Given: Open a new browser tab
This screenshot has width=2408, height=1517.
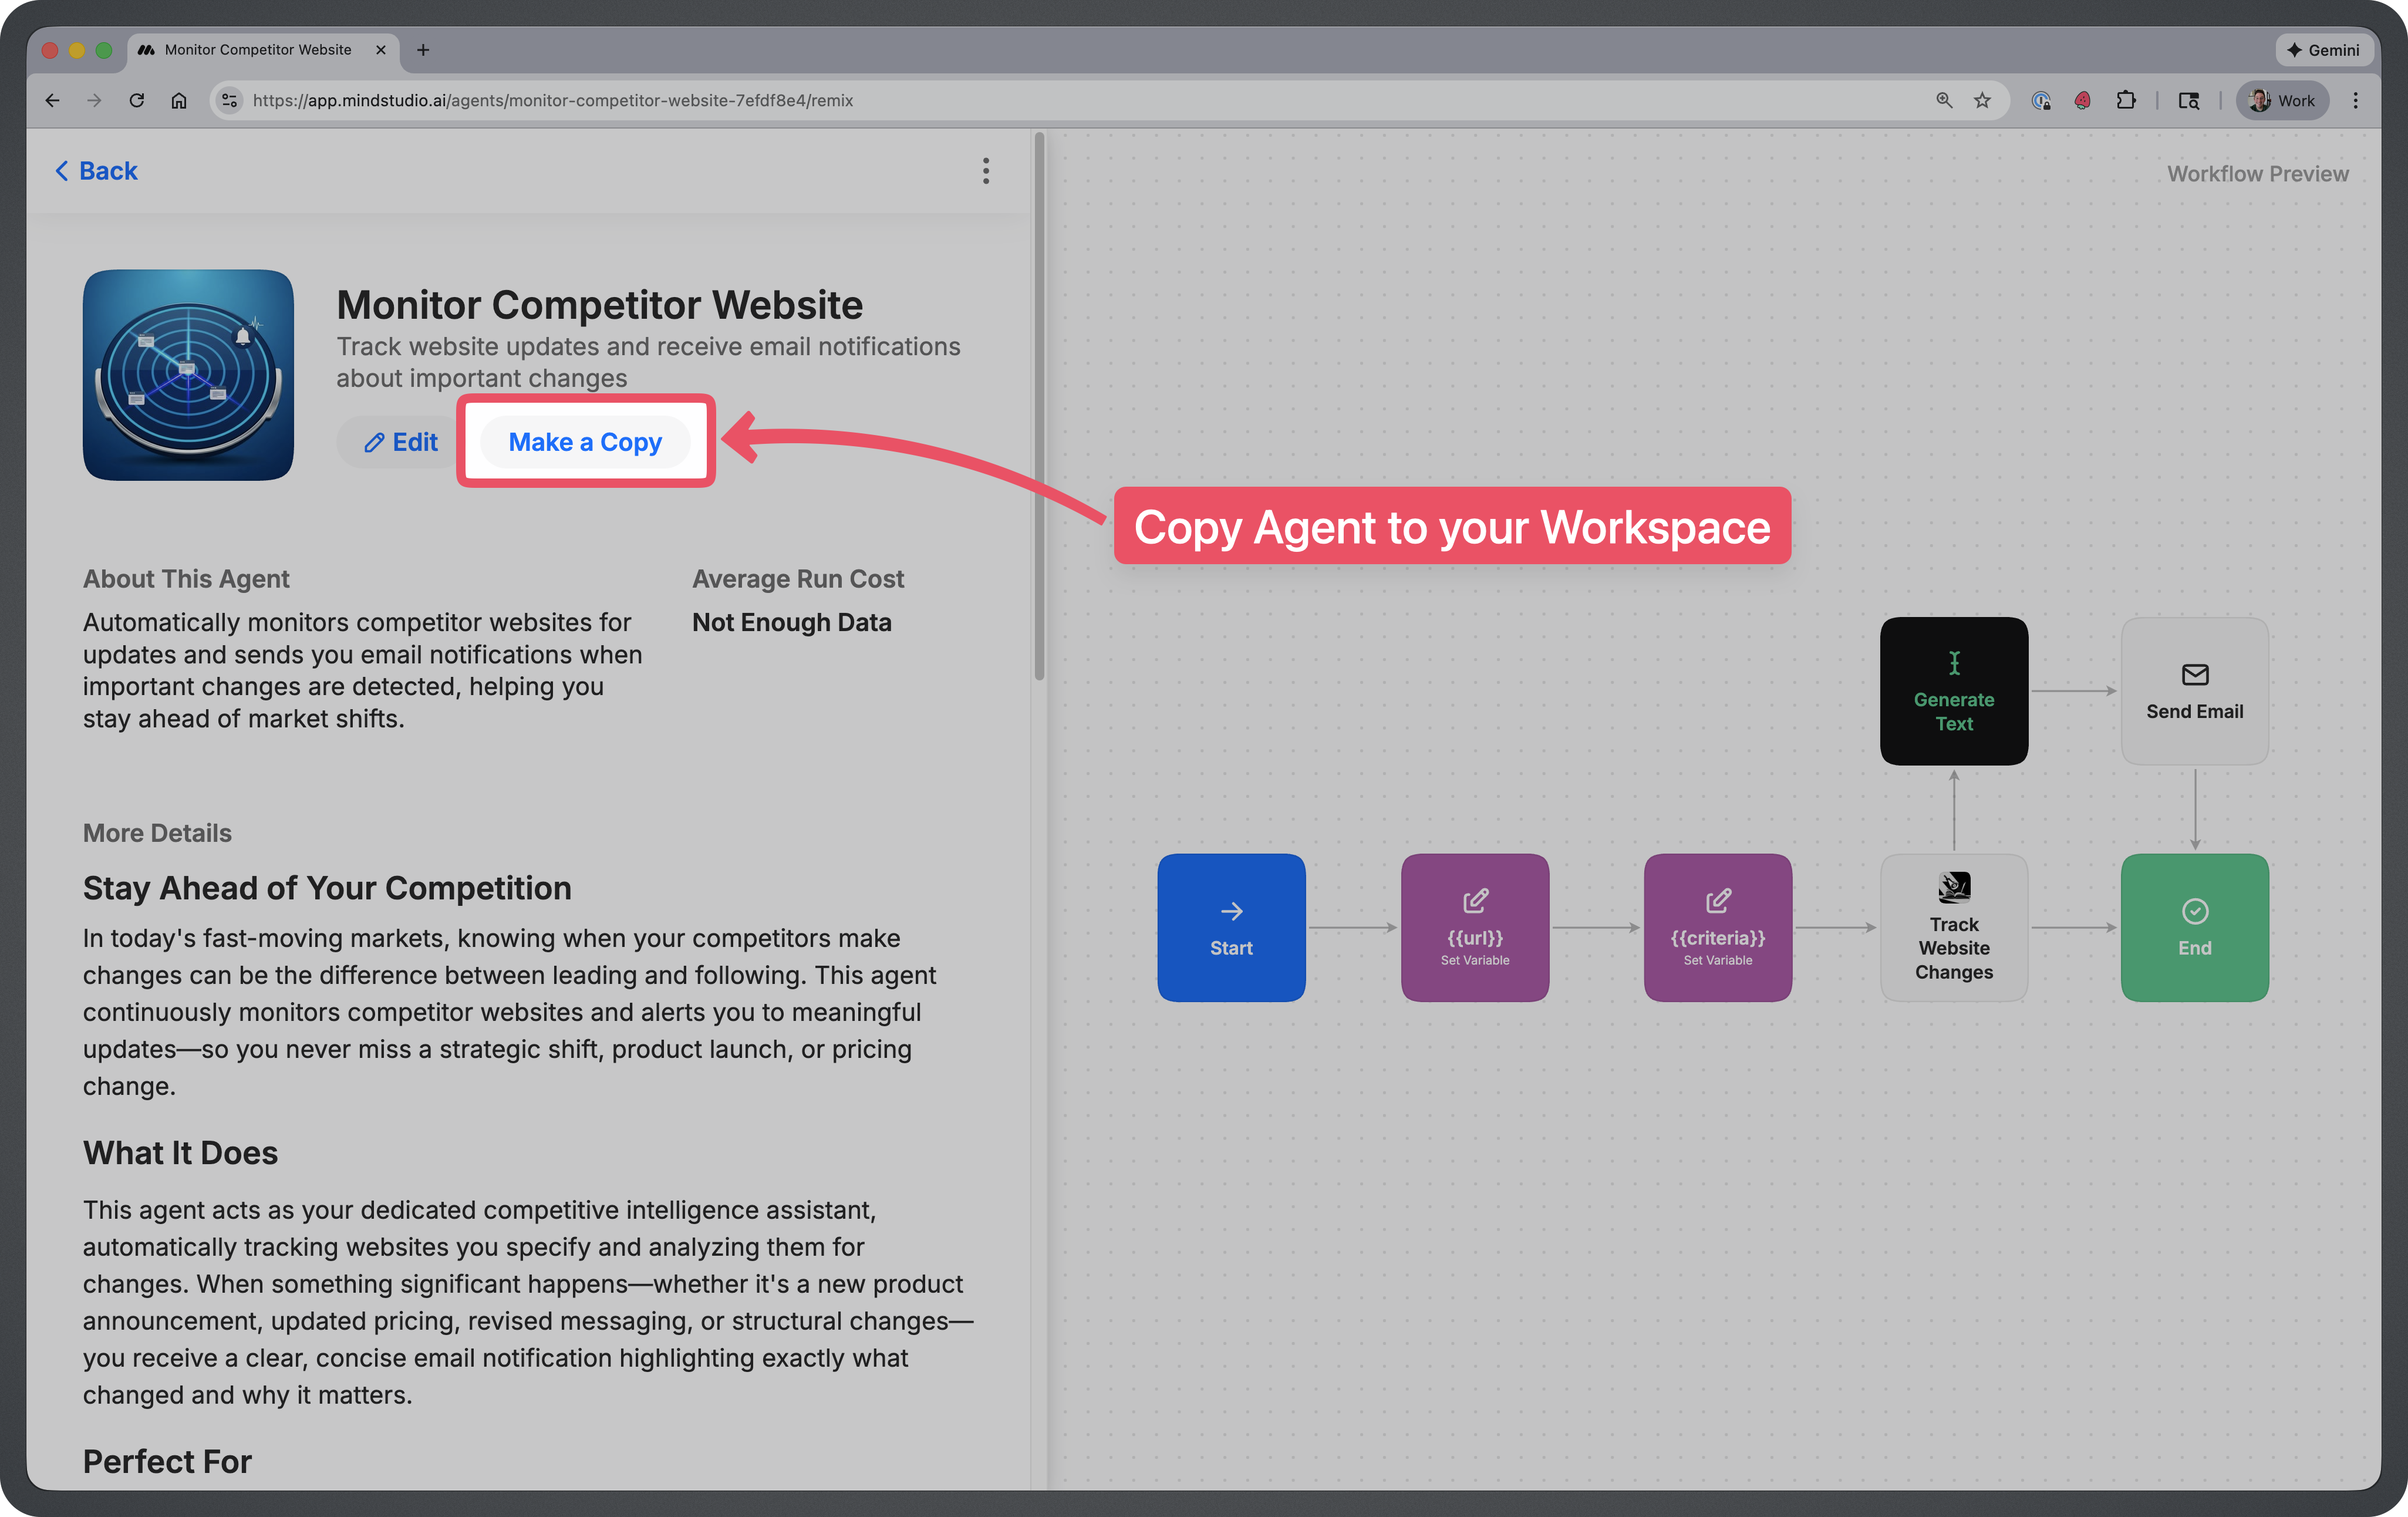Looking at the screenshot, I should [x=423, y=49].
